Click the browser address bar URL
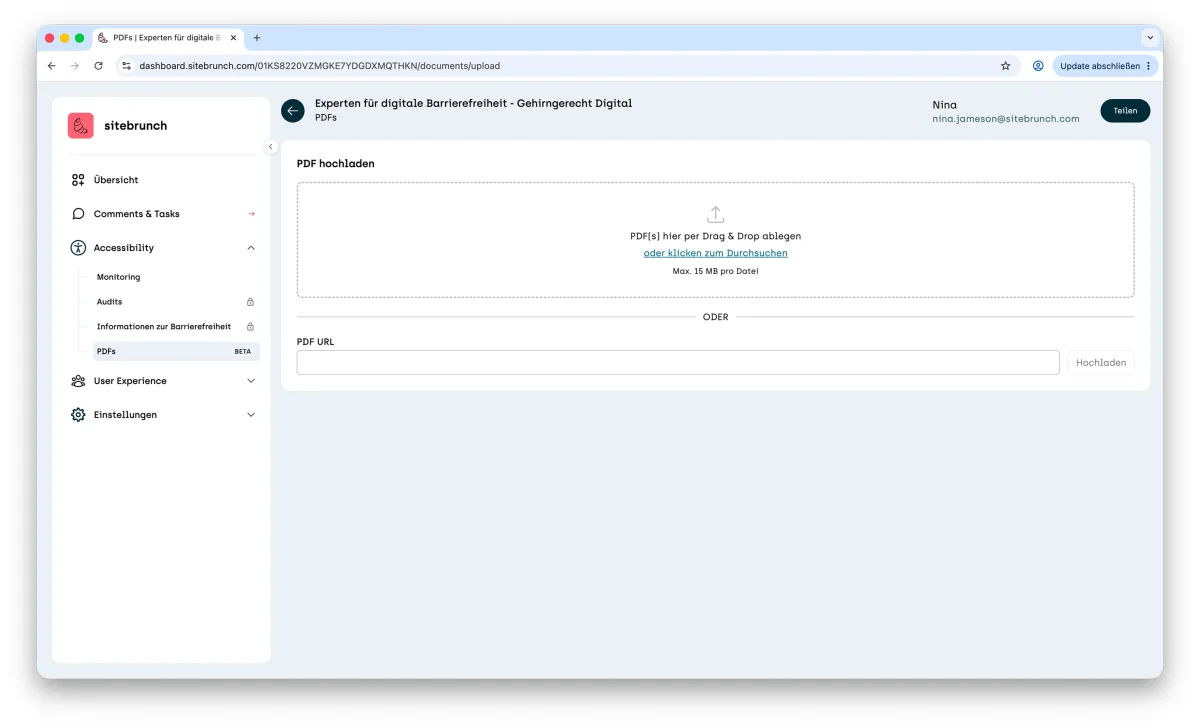Viewport: 1200px width, 727px height. click(x=319, y=66)
